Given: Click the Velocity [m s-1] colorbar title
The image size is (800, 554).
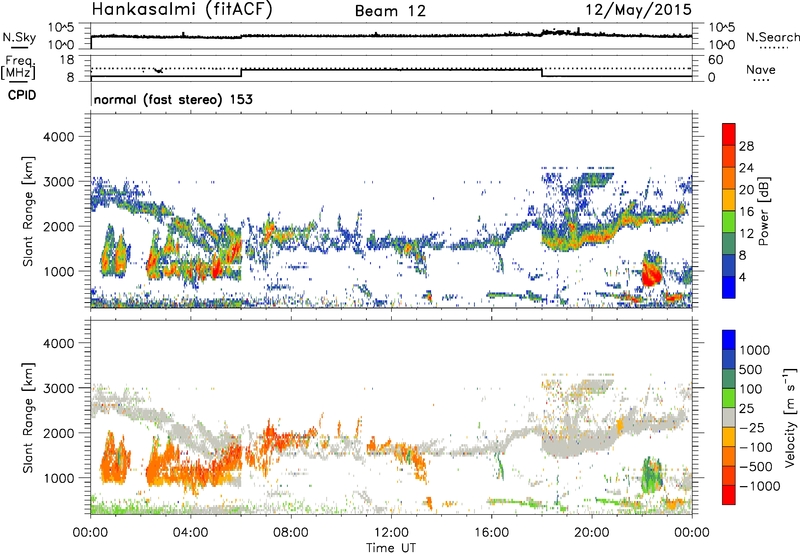Looking at the screenshot, I should click(x=790, y=417).
